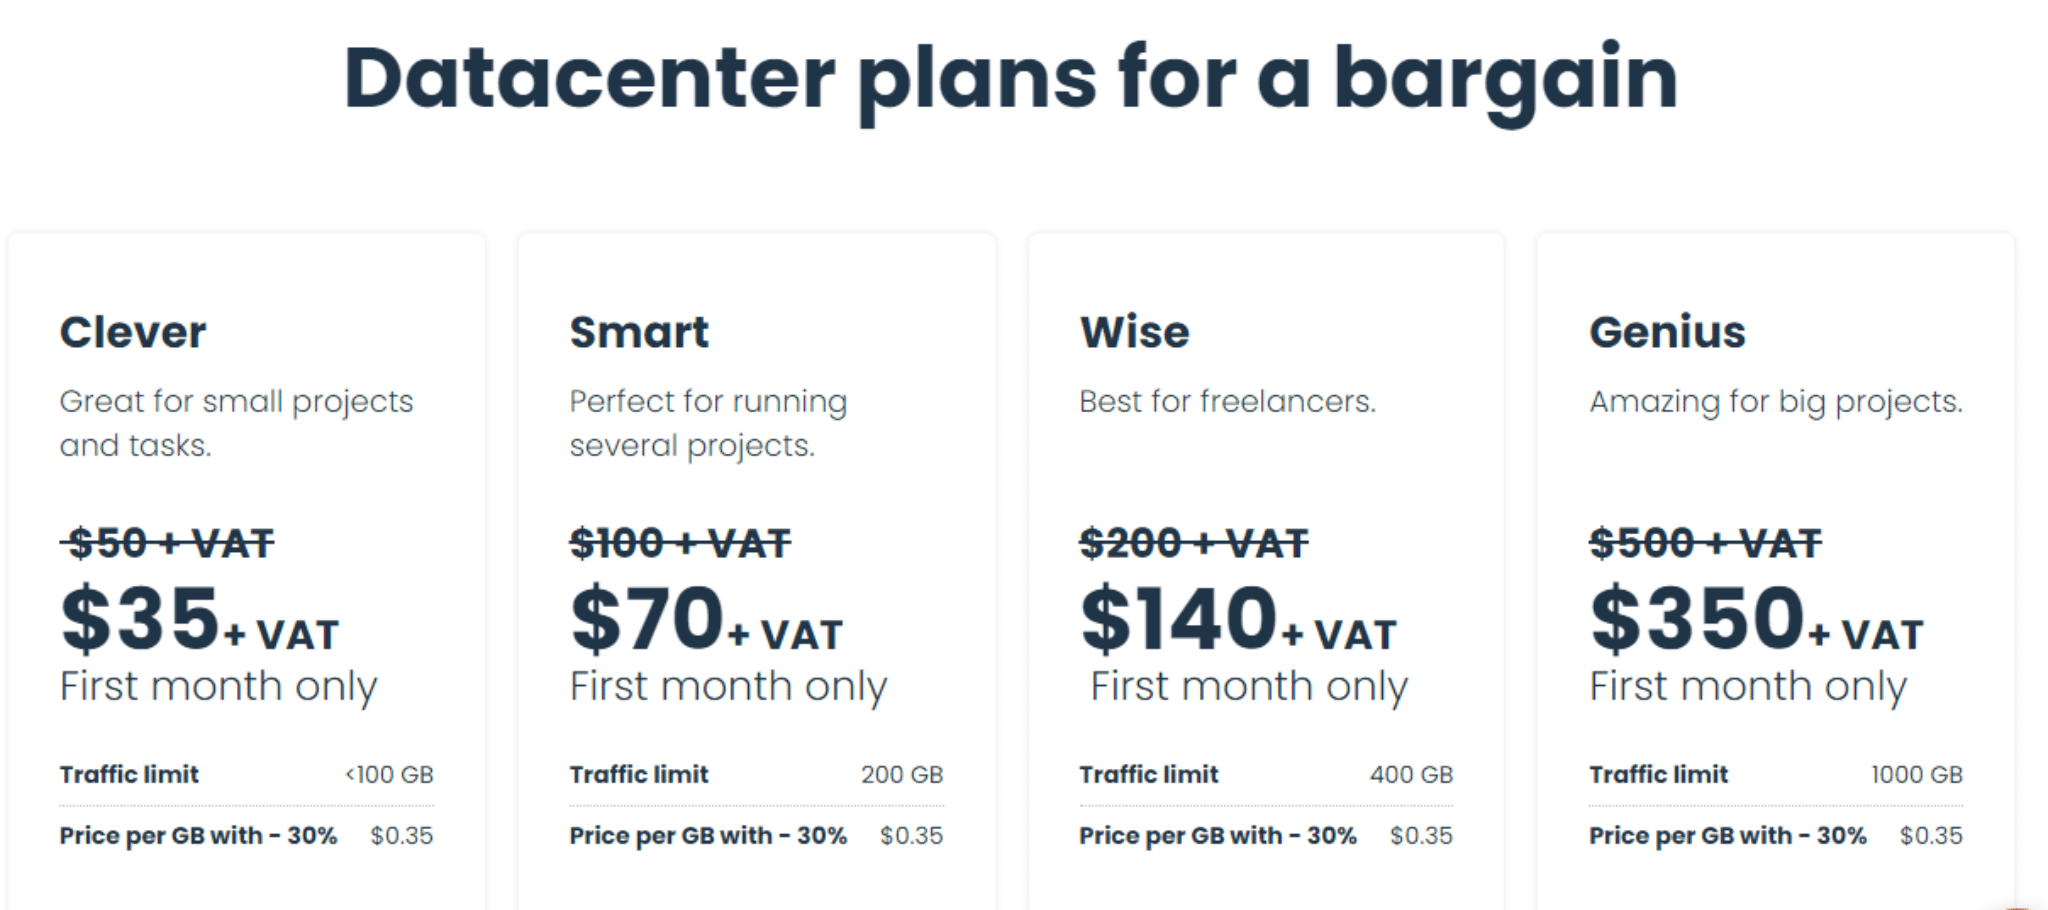
Task: Click Genius plan's $0.35 price per GB
Action: tap(1931, 836)
